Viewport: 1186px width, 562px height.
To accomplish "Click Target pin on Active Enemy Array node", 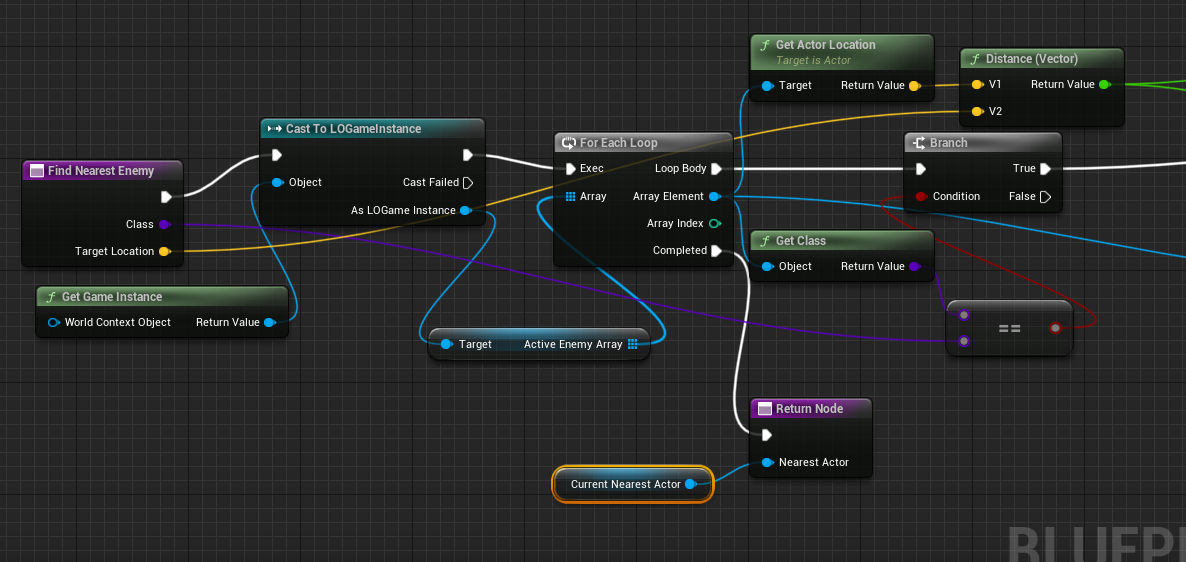I will click(446, 344).
